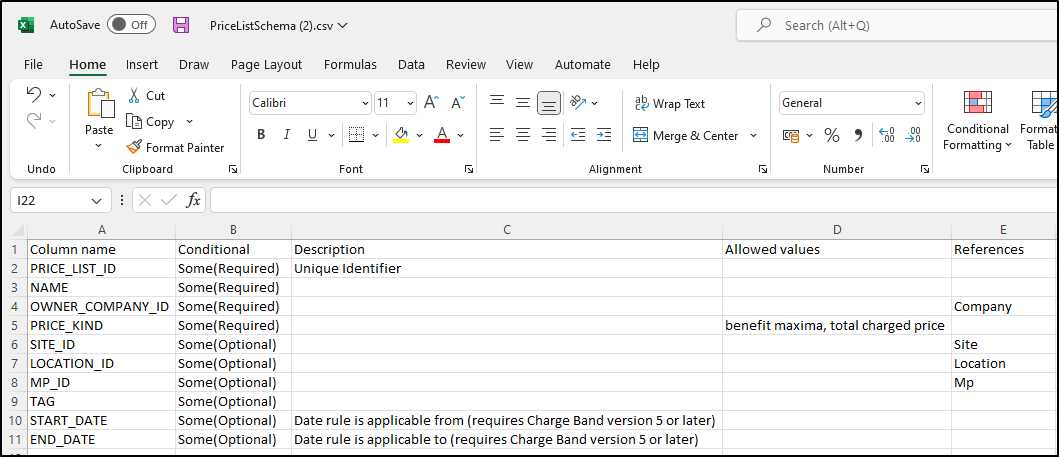Expand the General number format dropdown

[x=918, y=103]
